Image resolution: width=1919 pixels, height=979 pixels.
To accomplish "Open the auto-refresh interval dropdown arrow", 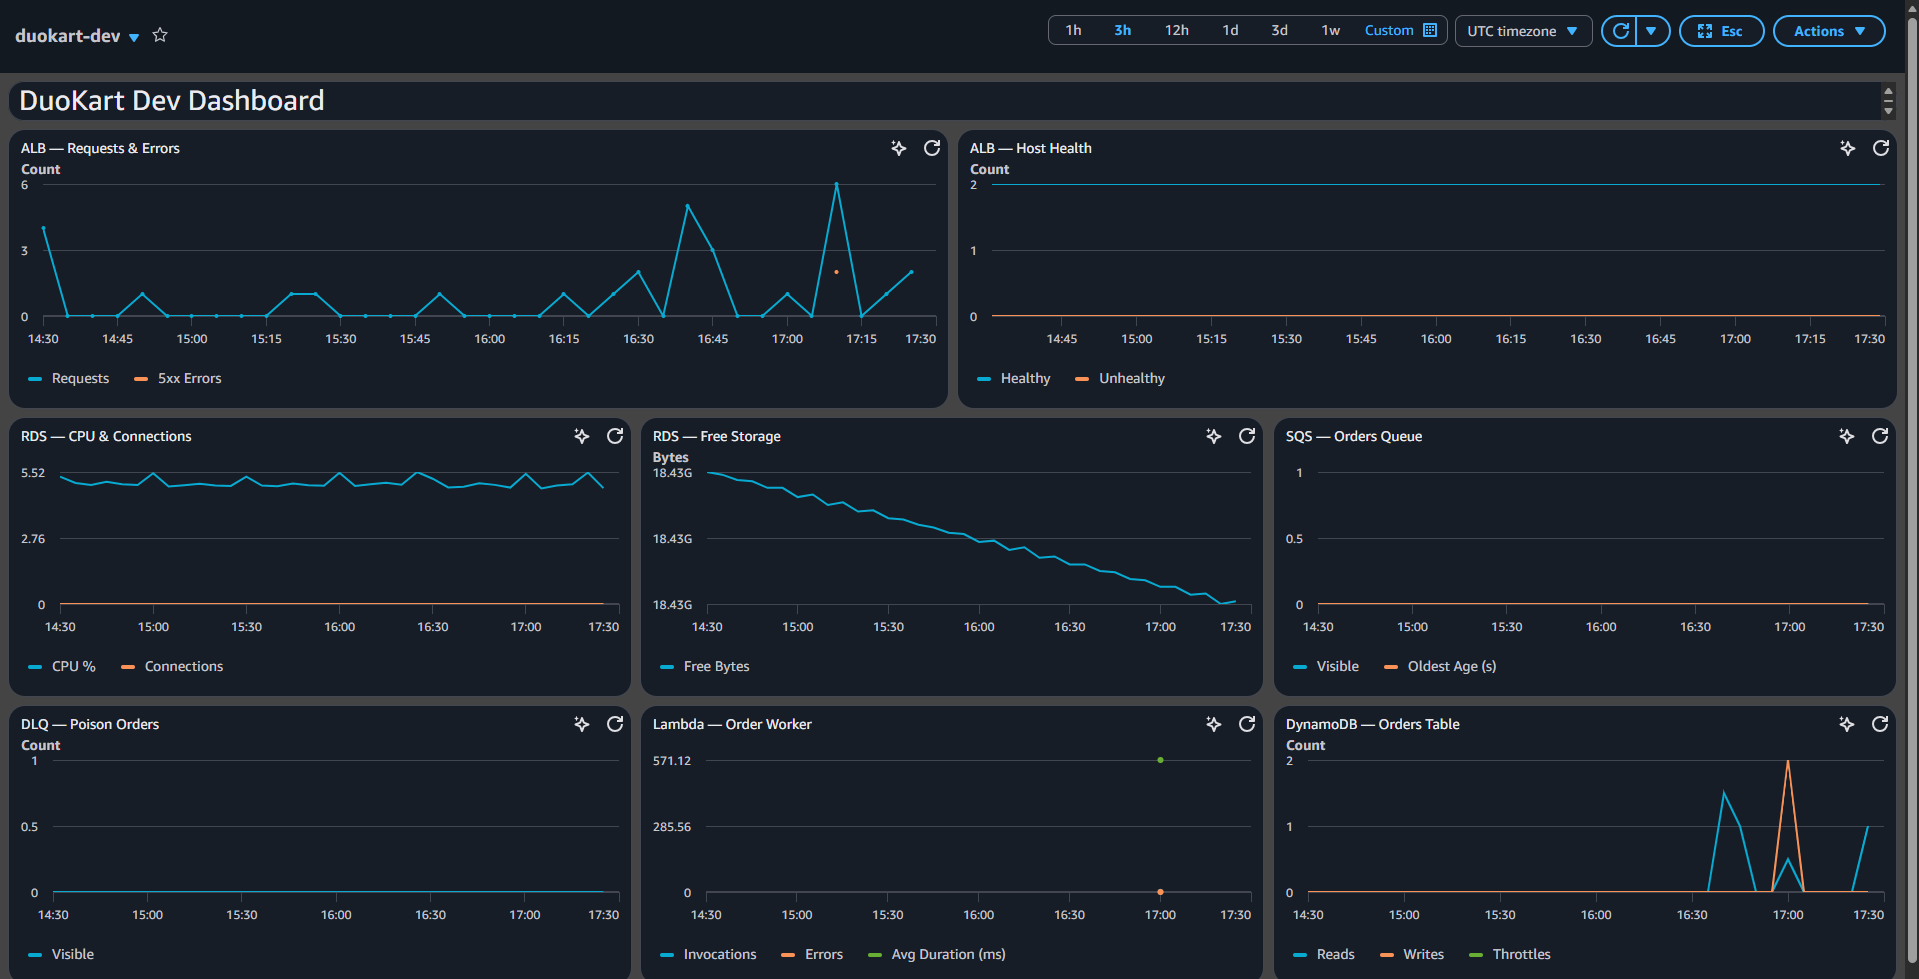I will coord(1653,31).
